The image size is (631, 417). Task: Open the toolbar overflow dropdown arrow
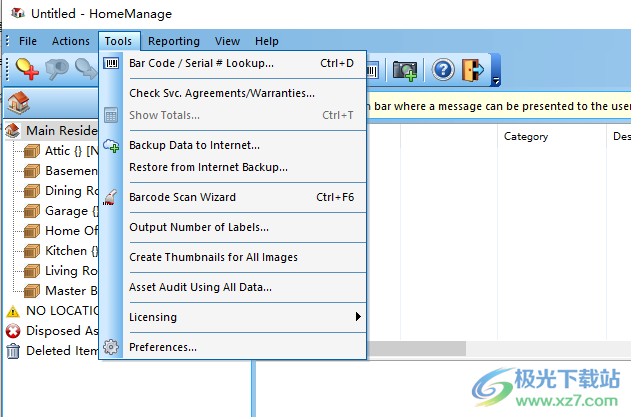point(496,80)
